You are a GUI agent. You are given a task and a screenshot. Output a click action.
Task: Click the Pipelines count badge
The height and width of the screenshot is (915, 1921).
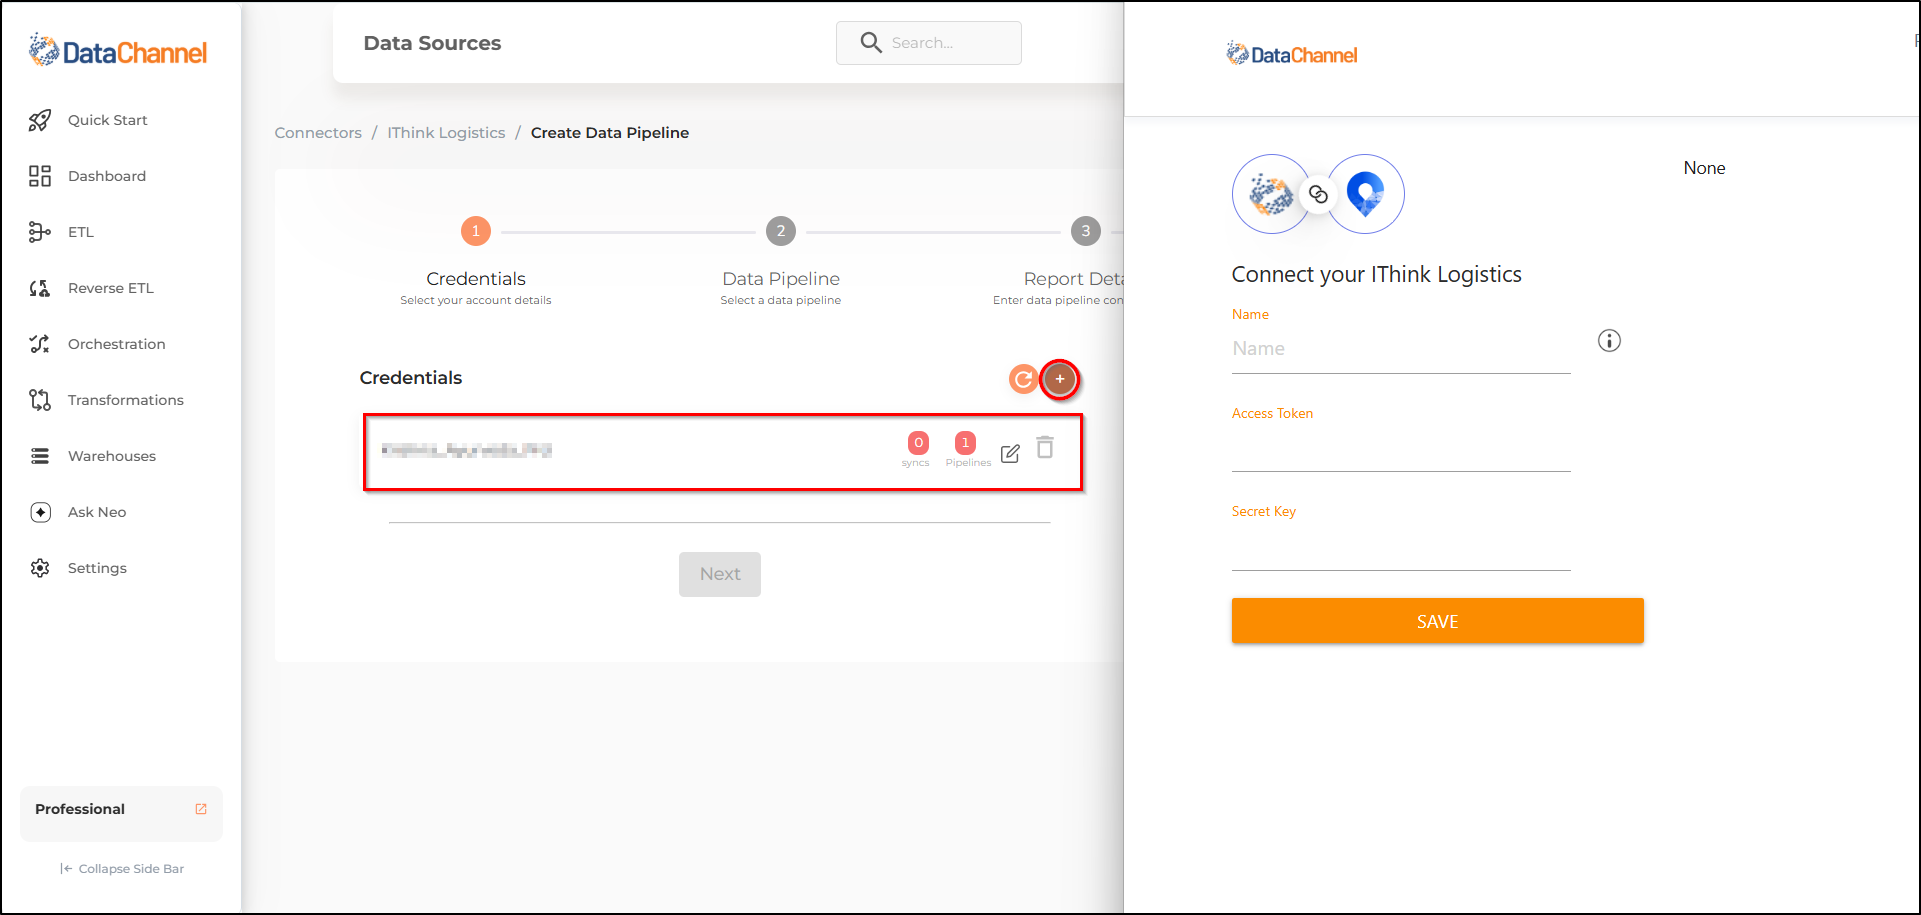coord(965,443)
